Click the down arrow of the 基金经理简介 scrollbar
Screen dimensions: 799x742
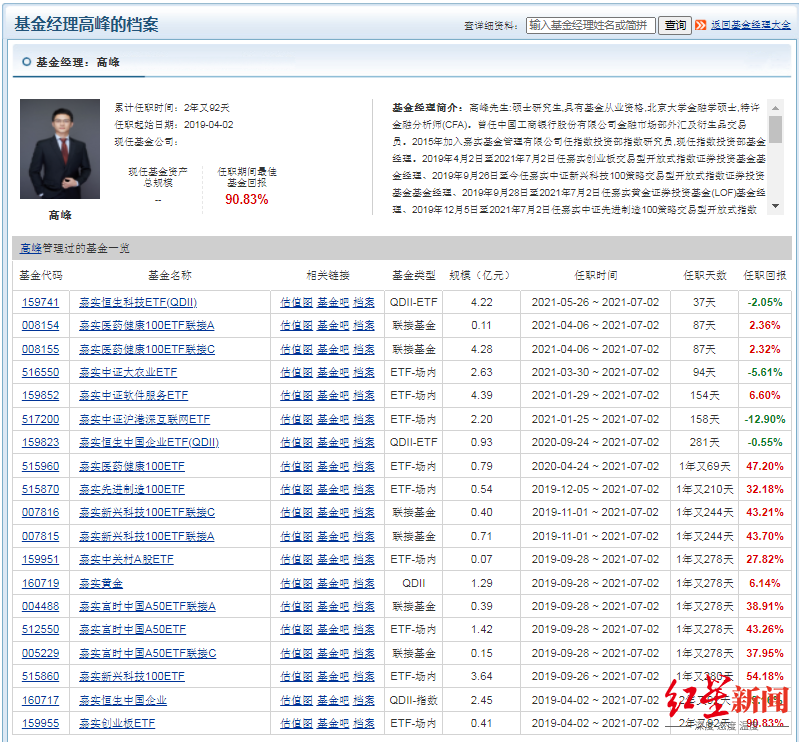pyautogui.click(x=775, y=206)
